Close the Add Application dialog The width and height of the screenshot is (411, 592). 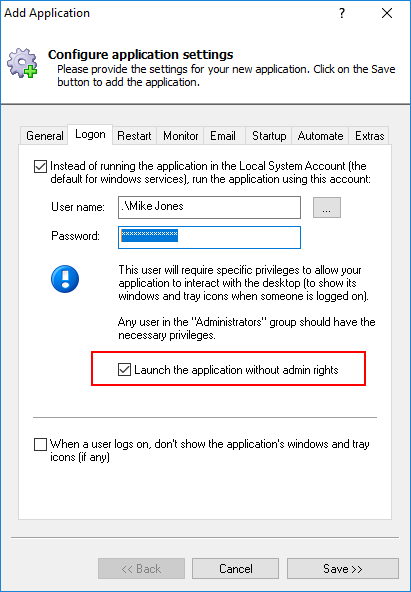[387, 14]
